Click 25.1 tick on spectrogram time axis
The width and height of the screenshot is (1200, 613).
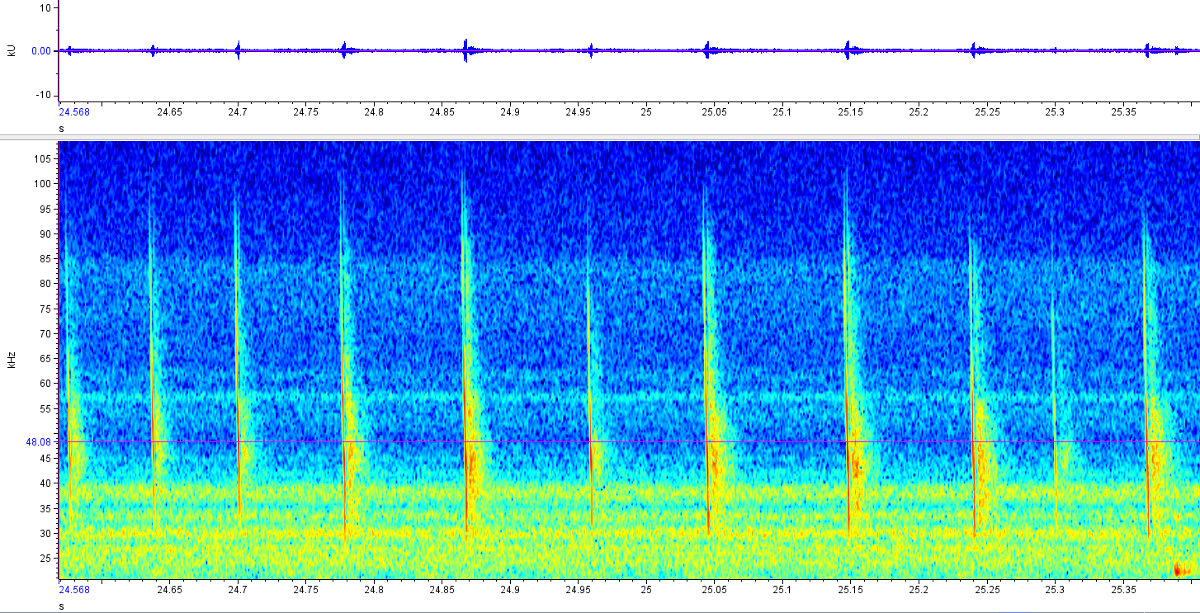click(x=782, y=590)
